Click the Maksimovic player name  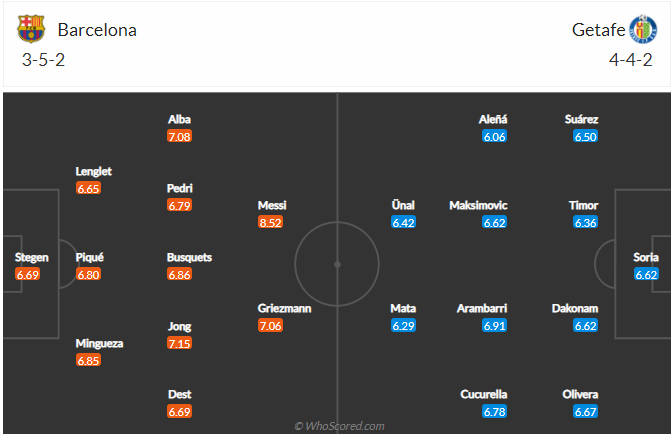coord(478,205)
